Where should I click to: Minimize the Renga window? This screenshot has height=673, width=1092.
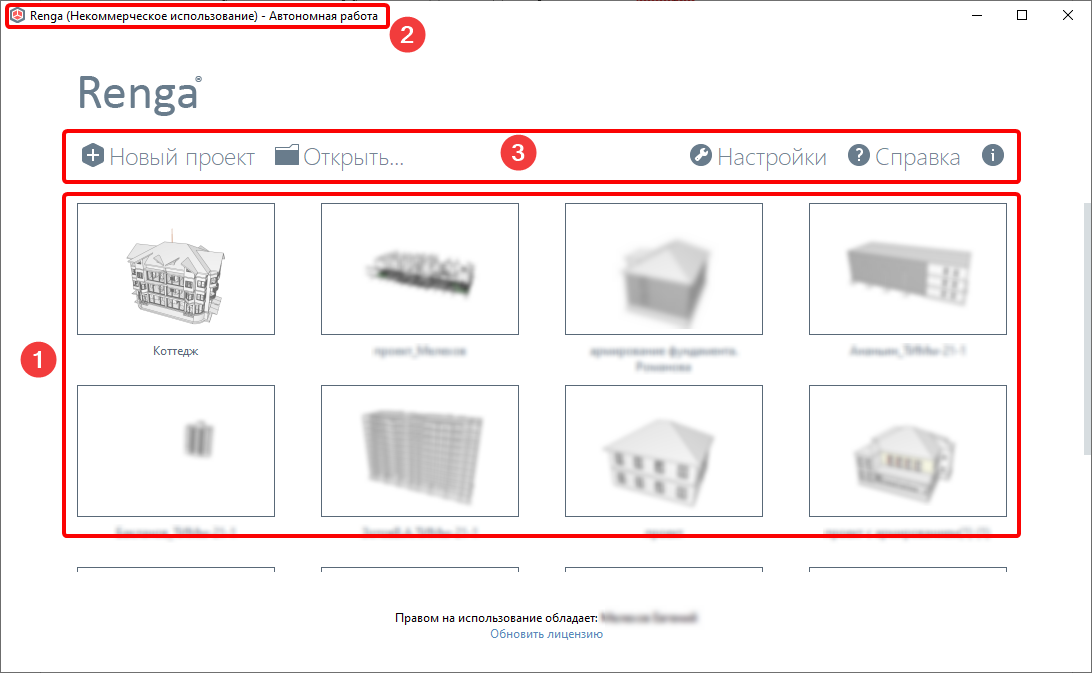[977, 15]
